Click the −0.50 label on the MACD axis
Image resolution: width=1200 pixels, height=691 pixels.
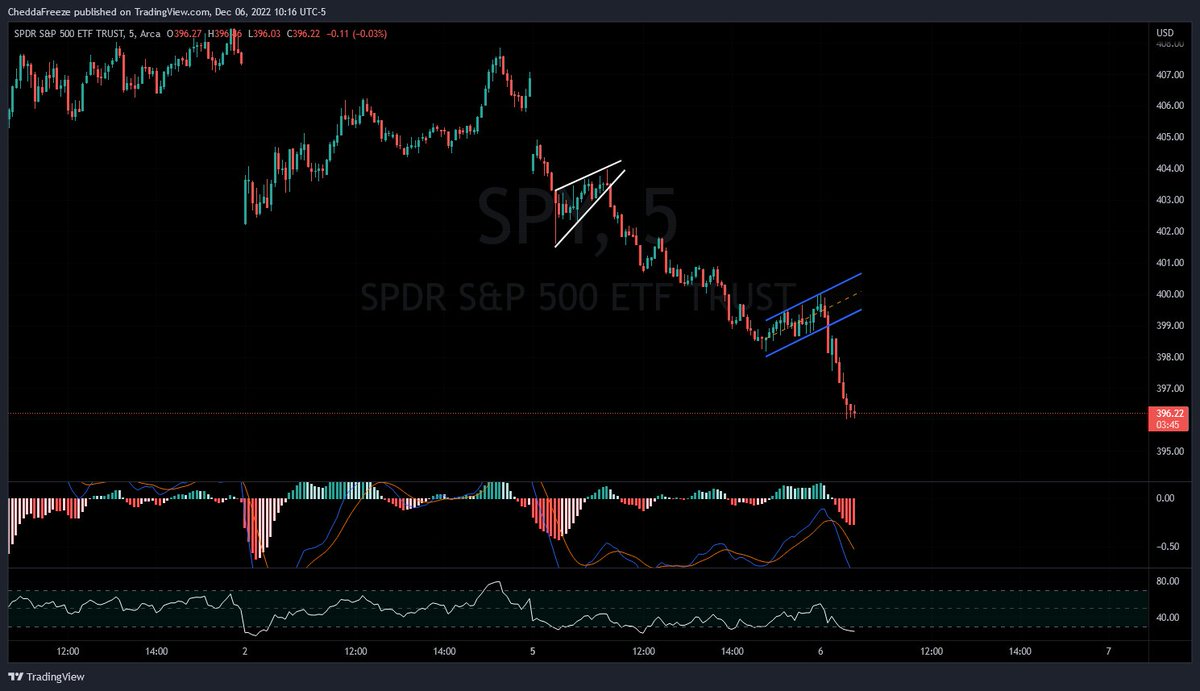pyautogui.click(x=1167, y=547)
